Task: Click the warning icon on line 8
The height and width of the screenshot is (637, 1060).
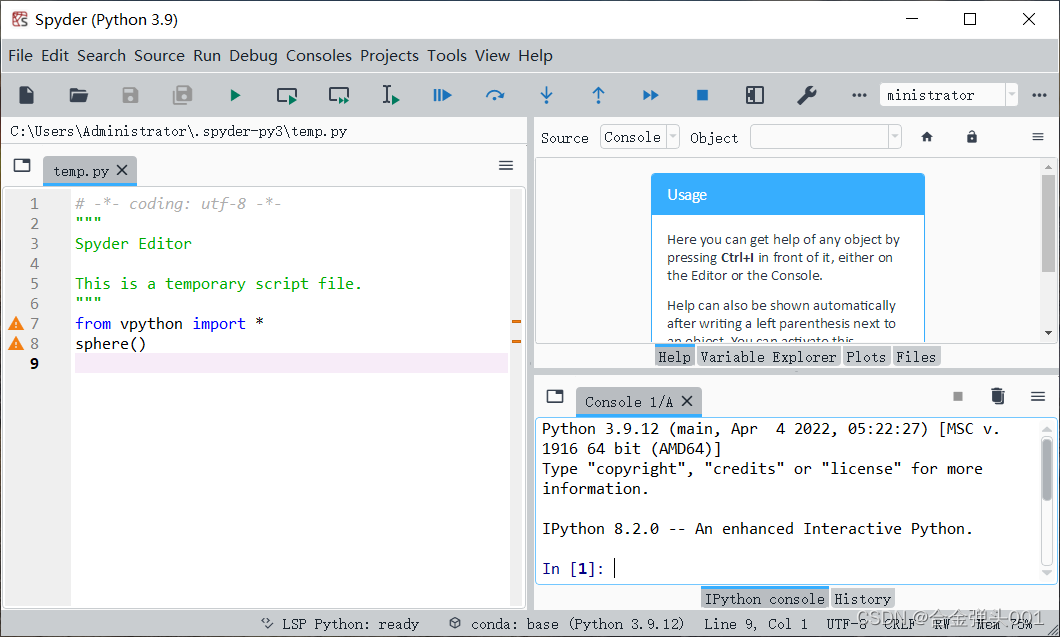Action: pos(16,344)
